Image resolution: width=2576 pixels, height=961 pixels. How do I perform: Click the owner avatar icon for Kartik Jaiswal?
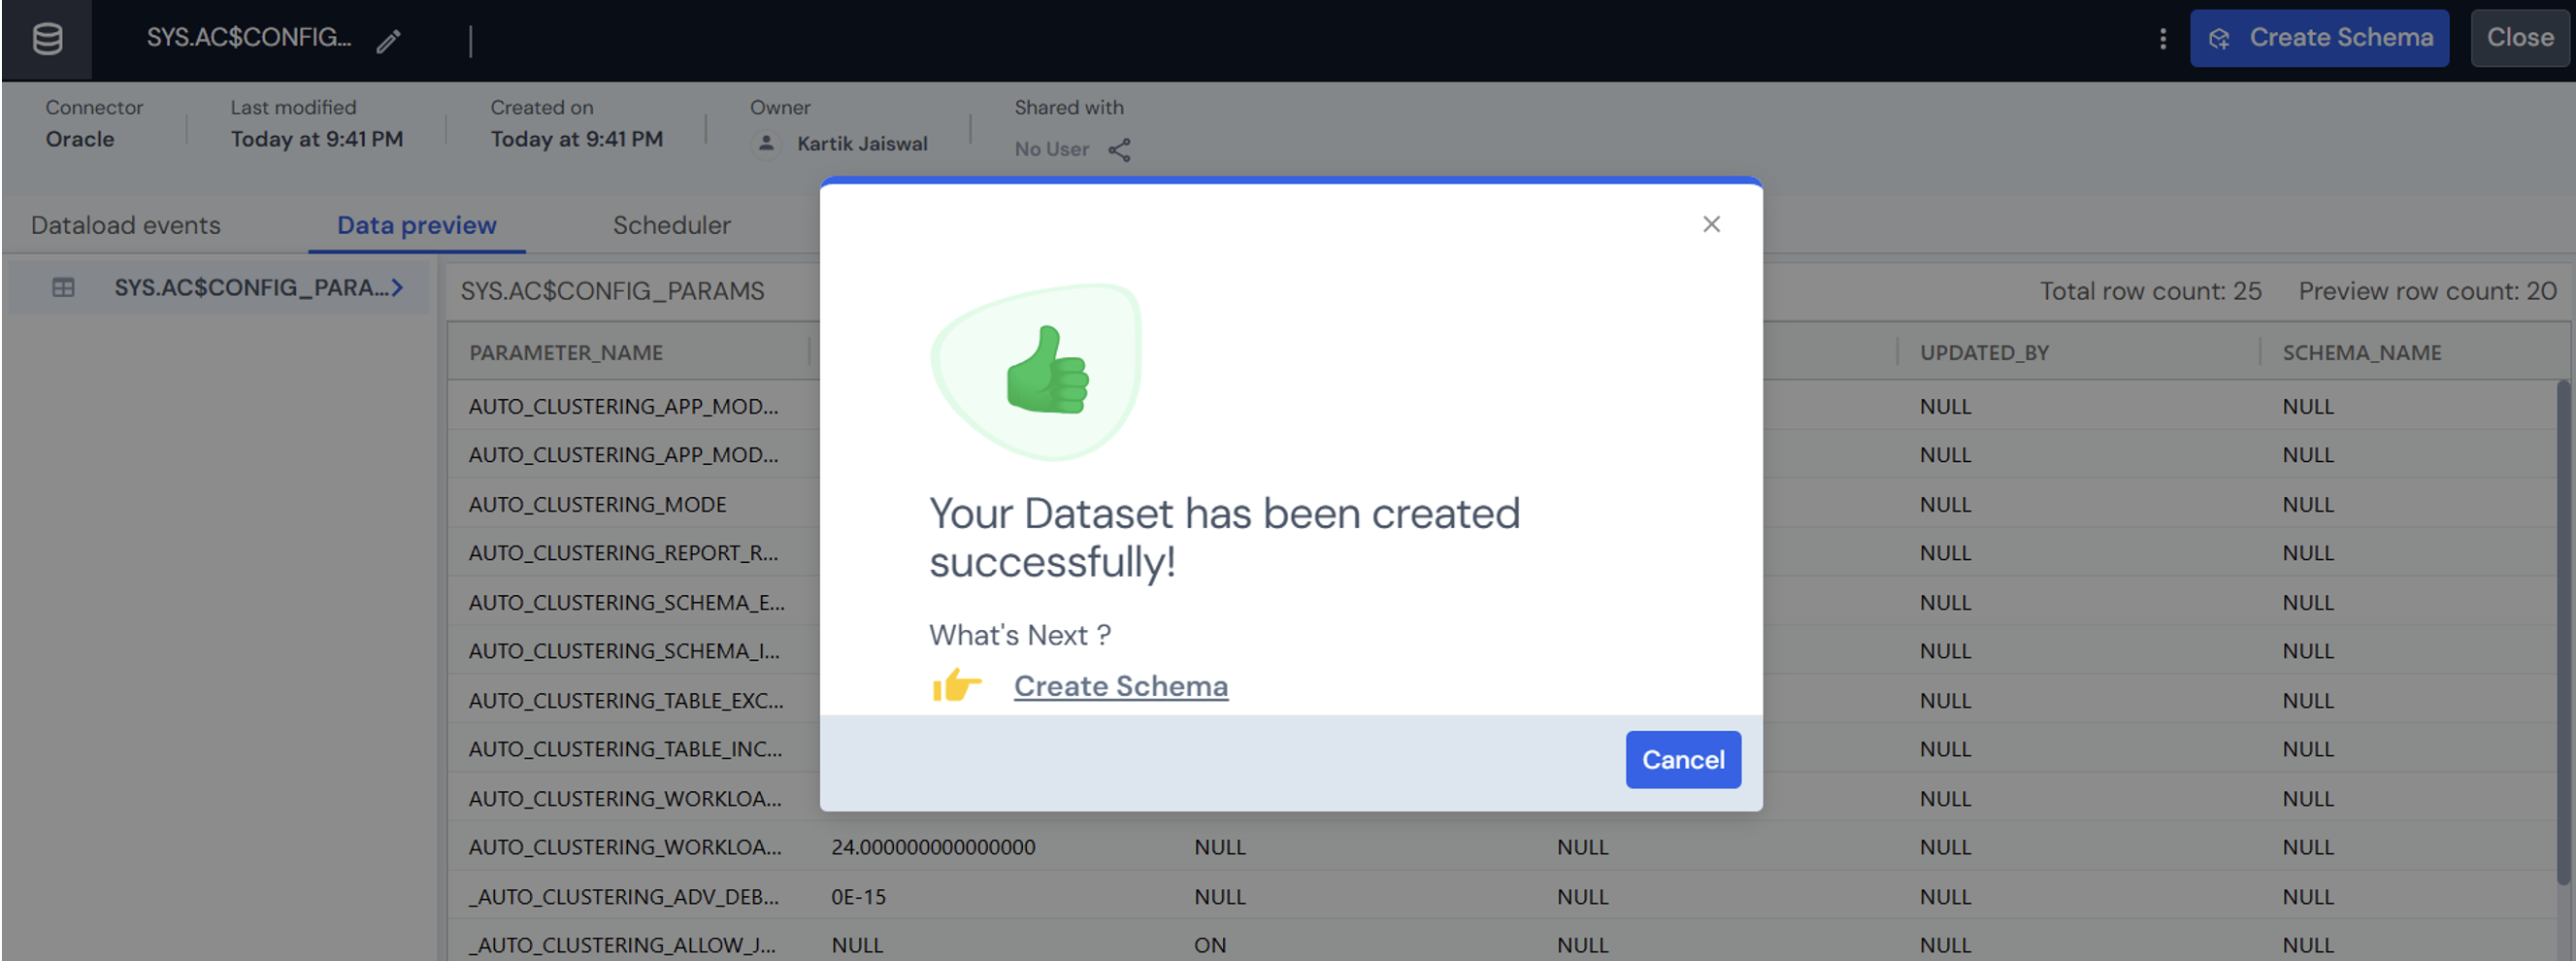click(766, 144)
